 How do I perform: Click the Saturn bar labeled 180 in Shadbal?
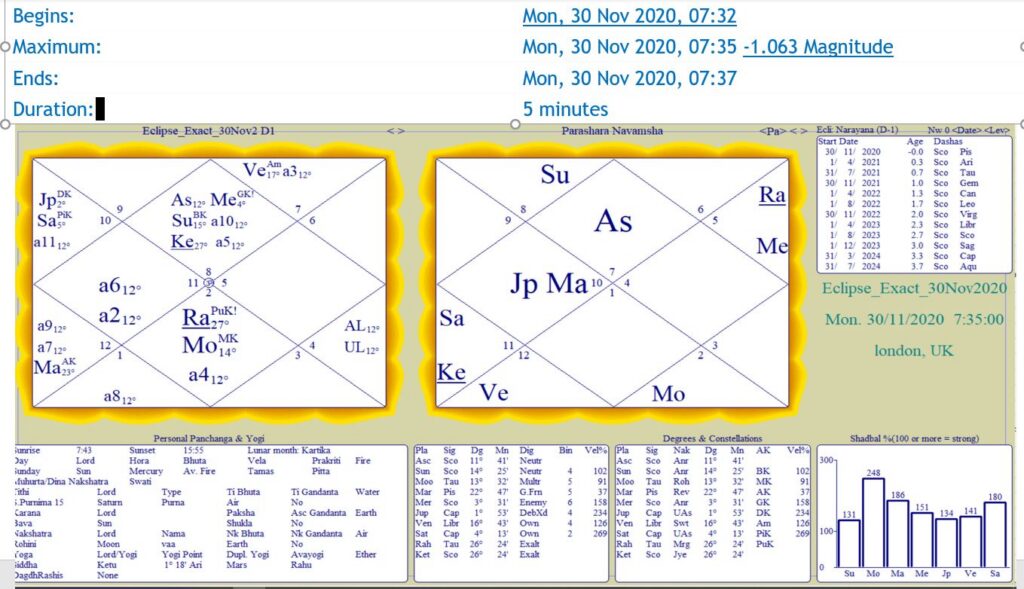995,535
